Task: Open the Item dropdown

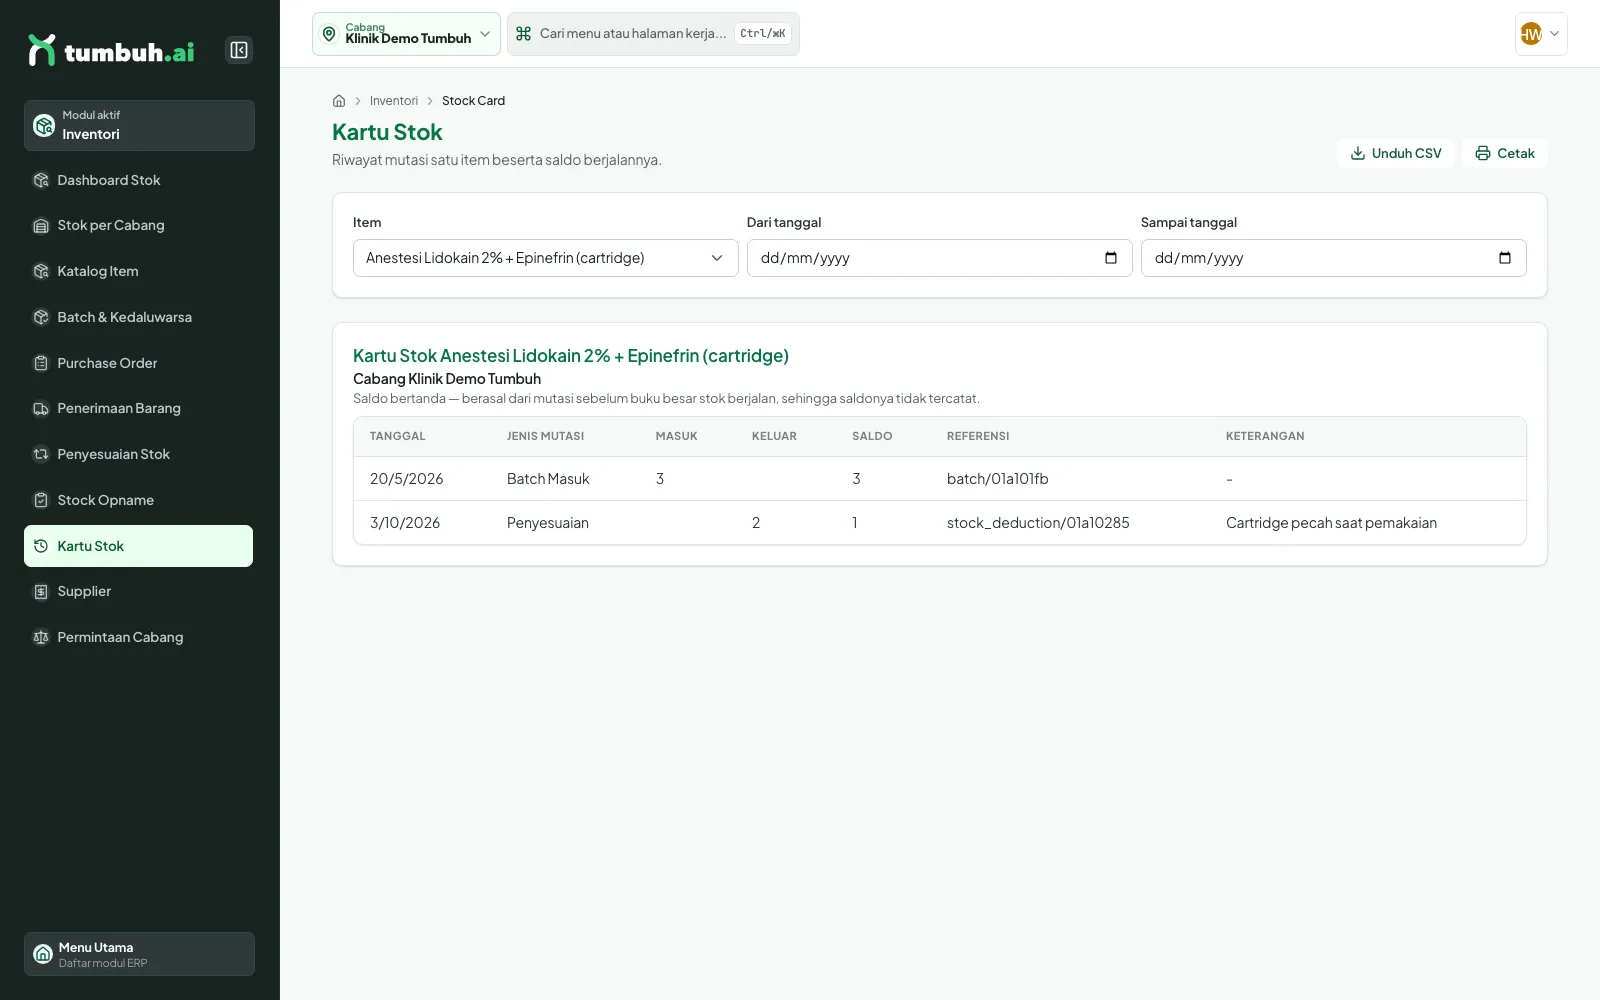Action: coord(545,258)
